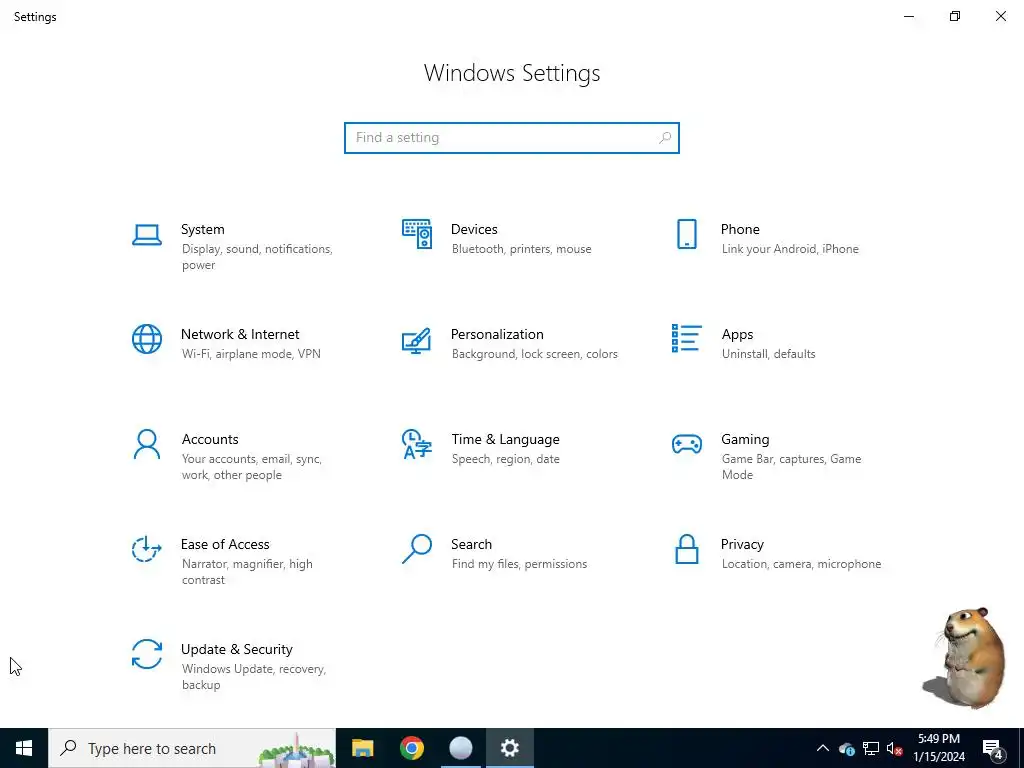Click the Windows Settings heading

[x=512, y=73]
